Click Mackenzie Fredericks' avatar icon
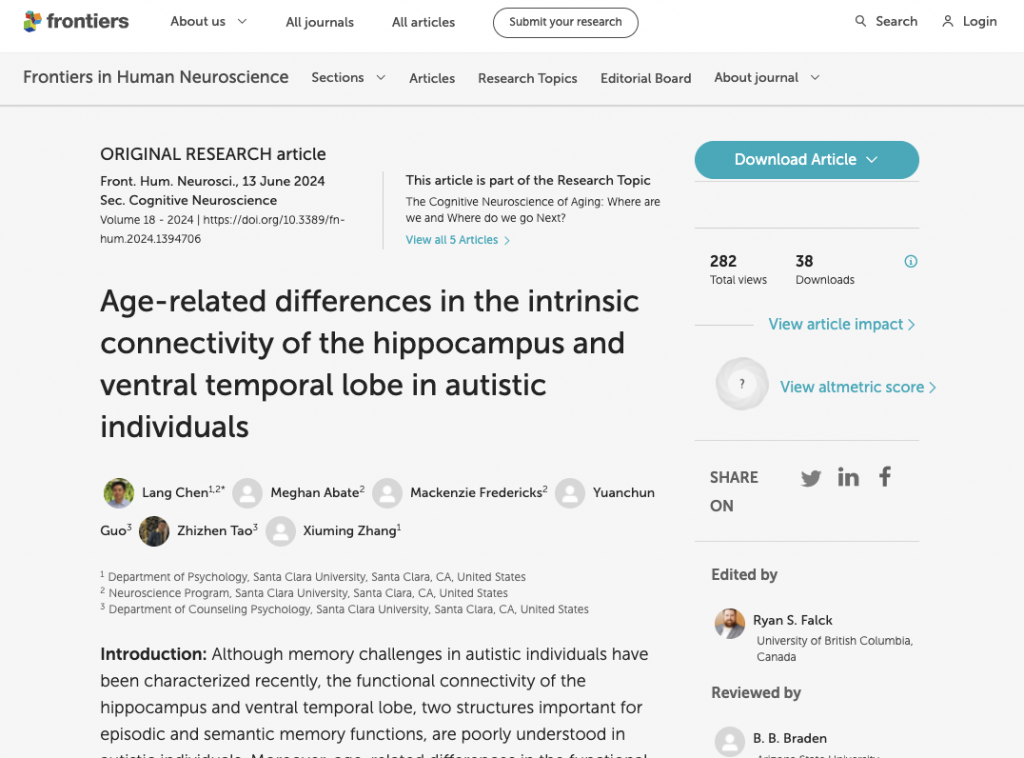 pyautogui.click(x=387, y=493)
